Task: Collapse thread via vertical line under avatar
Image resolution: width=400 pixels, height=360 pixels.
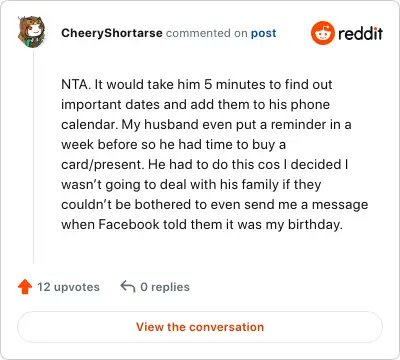Action: [x=33, y=157]
